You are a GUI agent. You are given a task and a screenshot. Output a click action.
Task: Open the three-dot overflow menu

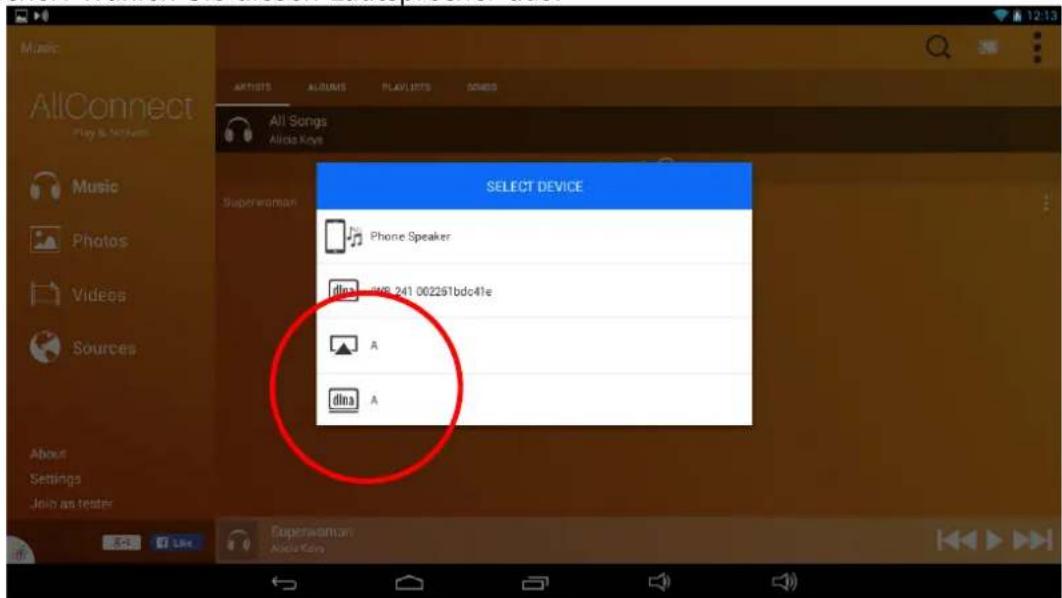click(1037, 47)
